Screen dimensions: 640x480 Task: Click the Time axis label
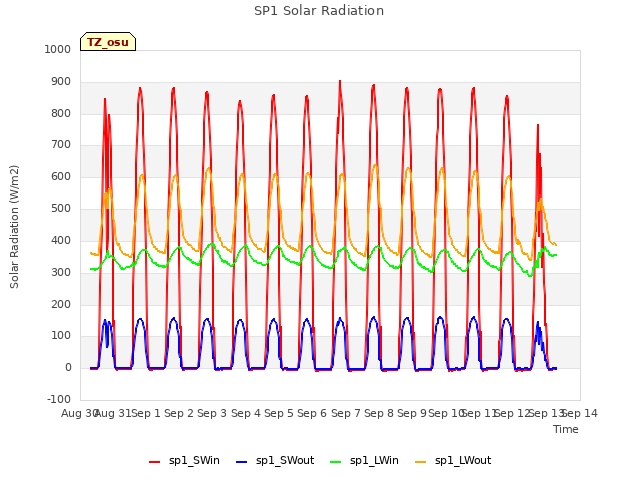coord(566,429)
